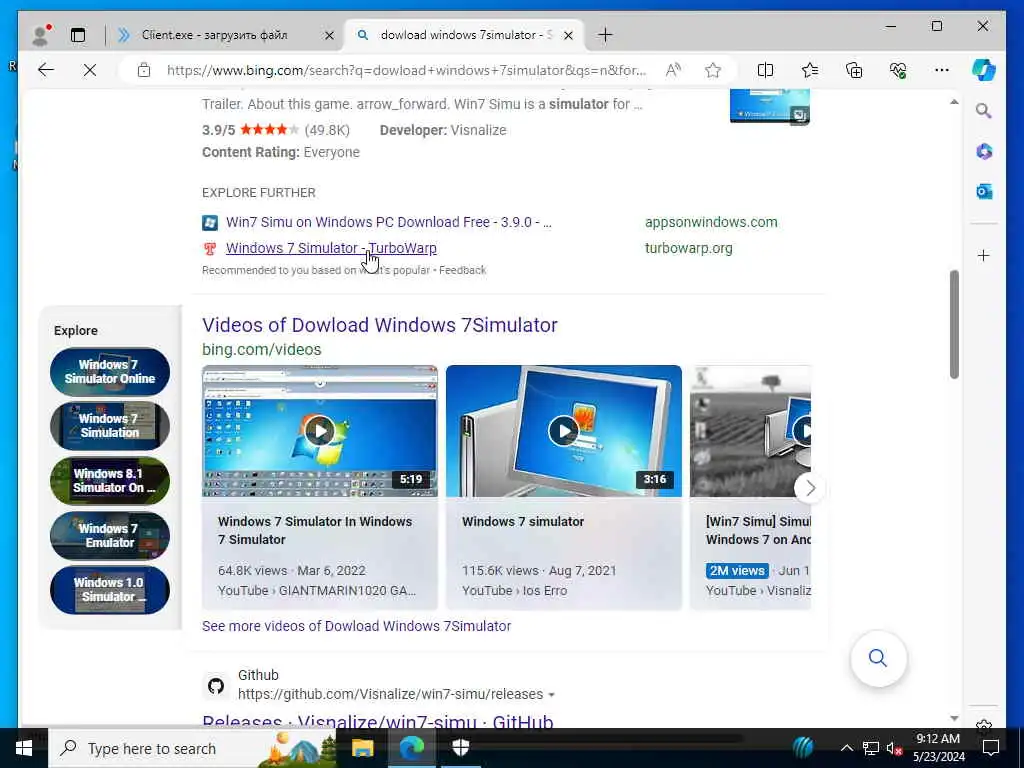Image resolution: width=1024 pixels, height=768 pixels.
Task: See more videos of Dowload Windows 7Simulator
Action: point(356,626)
